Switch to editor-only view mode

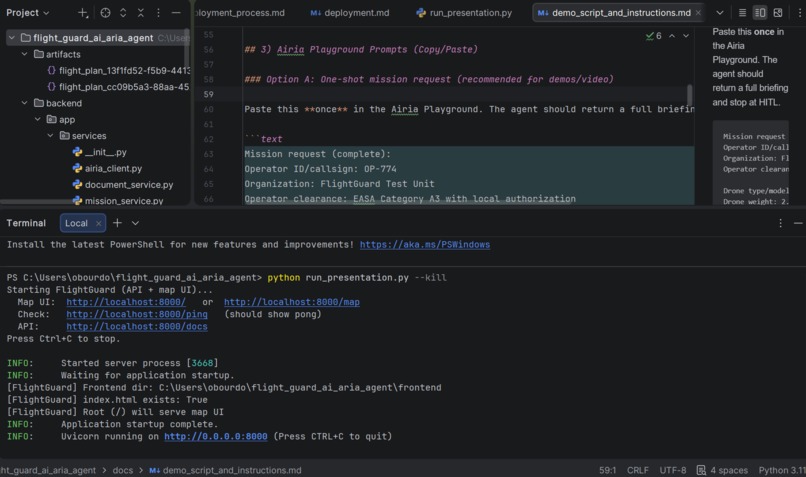[742, 13]
